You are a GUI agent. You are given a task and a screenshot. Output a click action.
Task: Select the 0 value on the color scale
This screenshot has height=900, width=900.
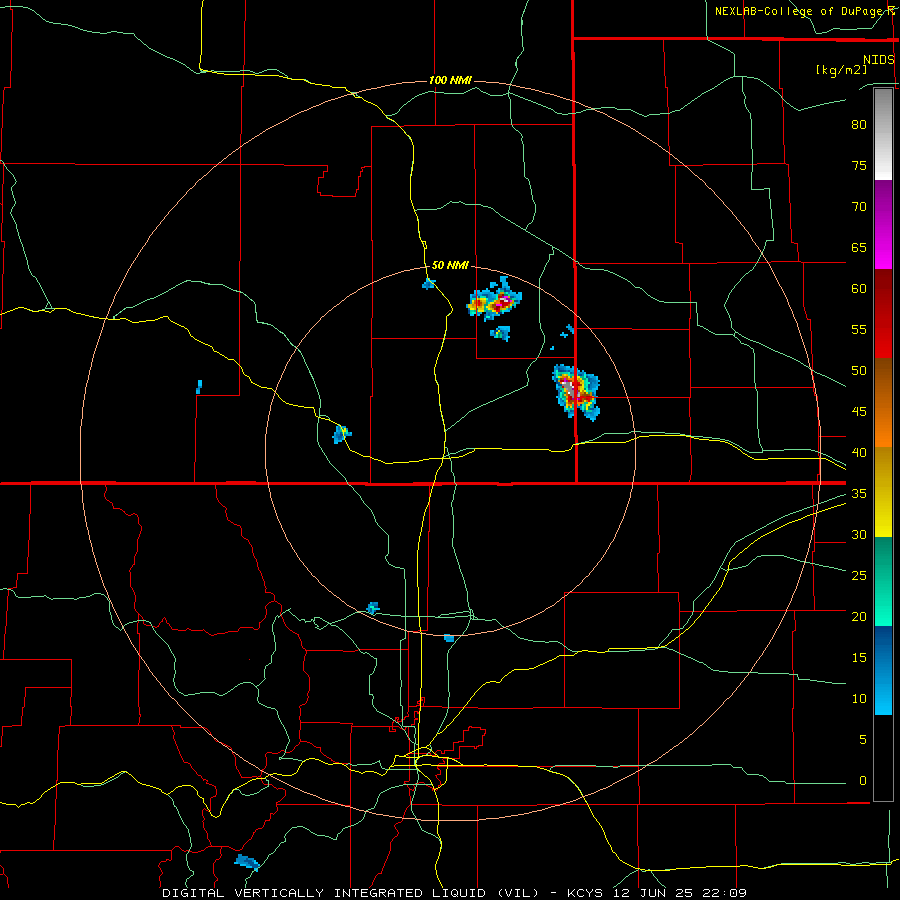863,781
